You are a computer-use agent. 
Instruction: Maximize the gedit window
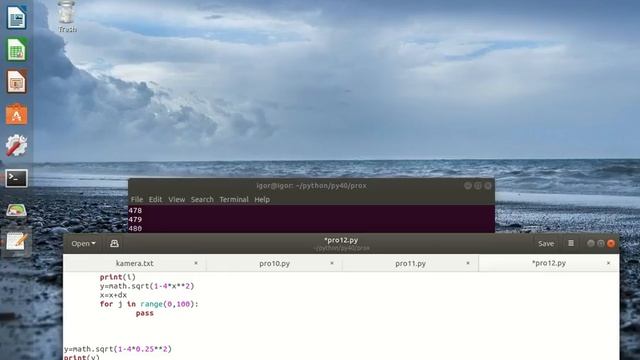click(x=601, y=243)
